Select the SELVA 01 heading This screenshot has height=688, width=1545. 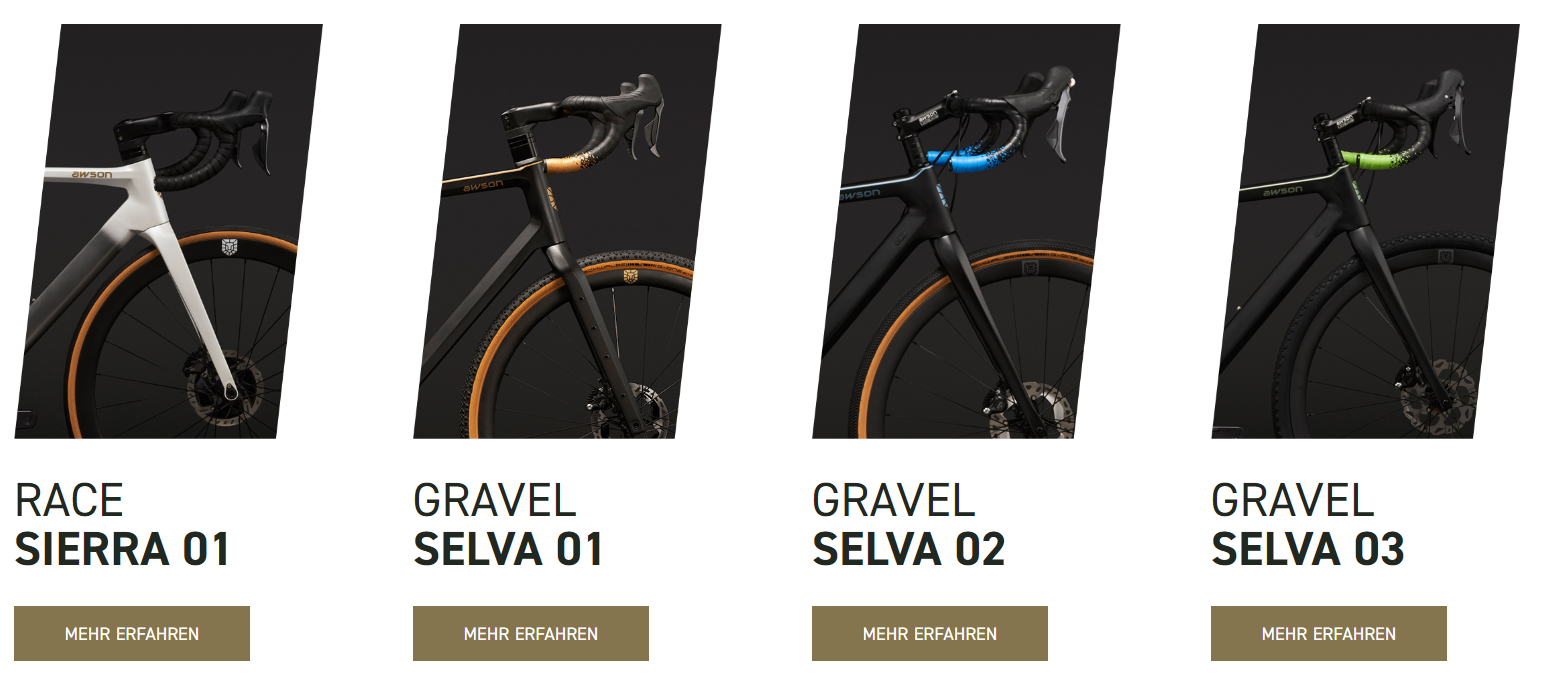coord(508,549)
